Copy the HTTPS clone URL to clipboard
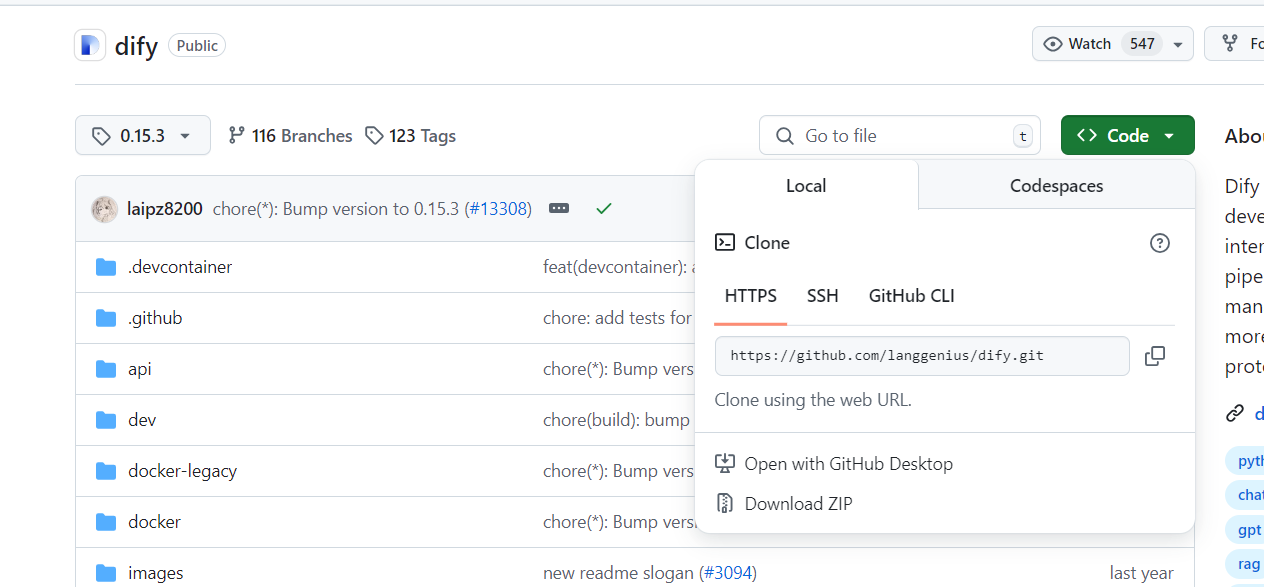1264x587 pixels. point(1155,356)
